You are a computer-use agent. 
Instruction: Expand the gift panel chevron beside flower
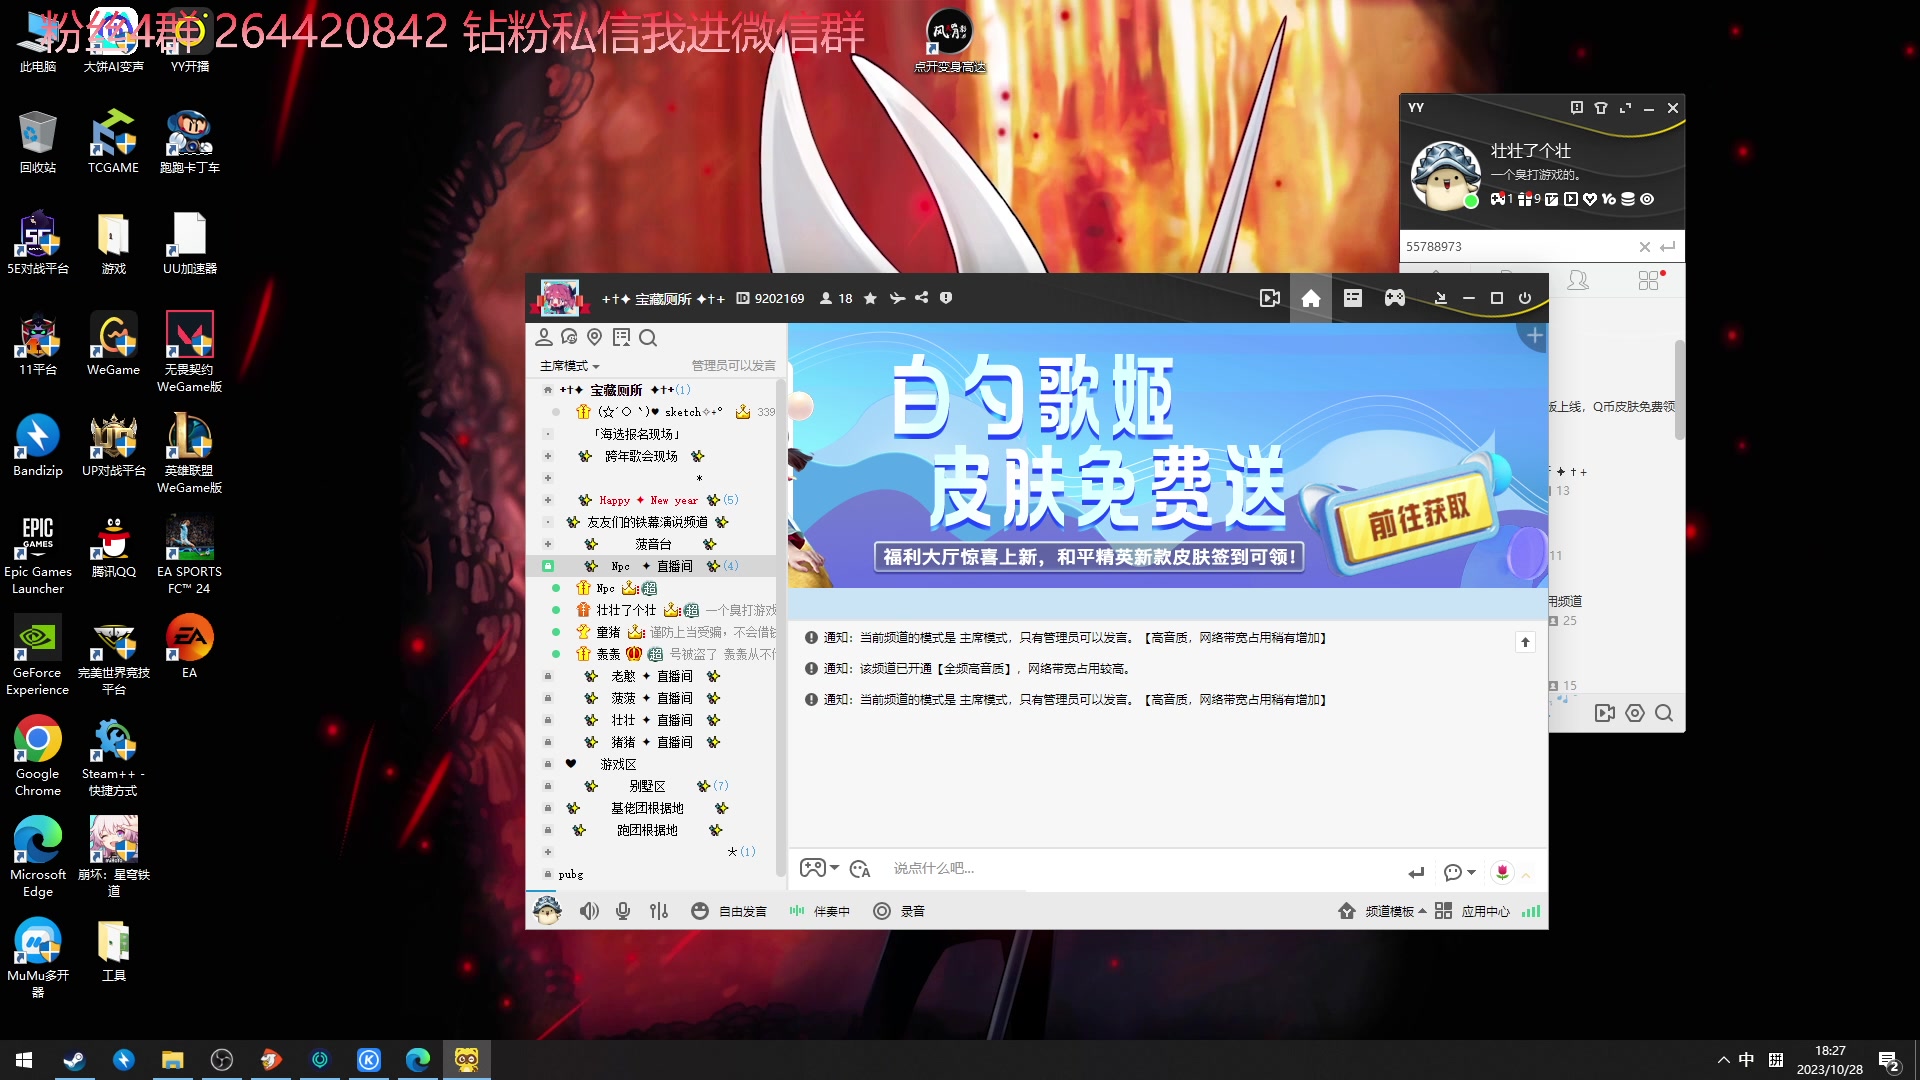coord(1527,874)
